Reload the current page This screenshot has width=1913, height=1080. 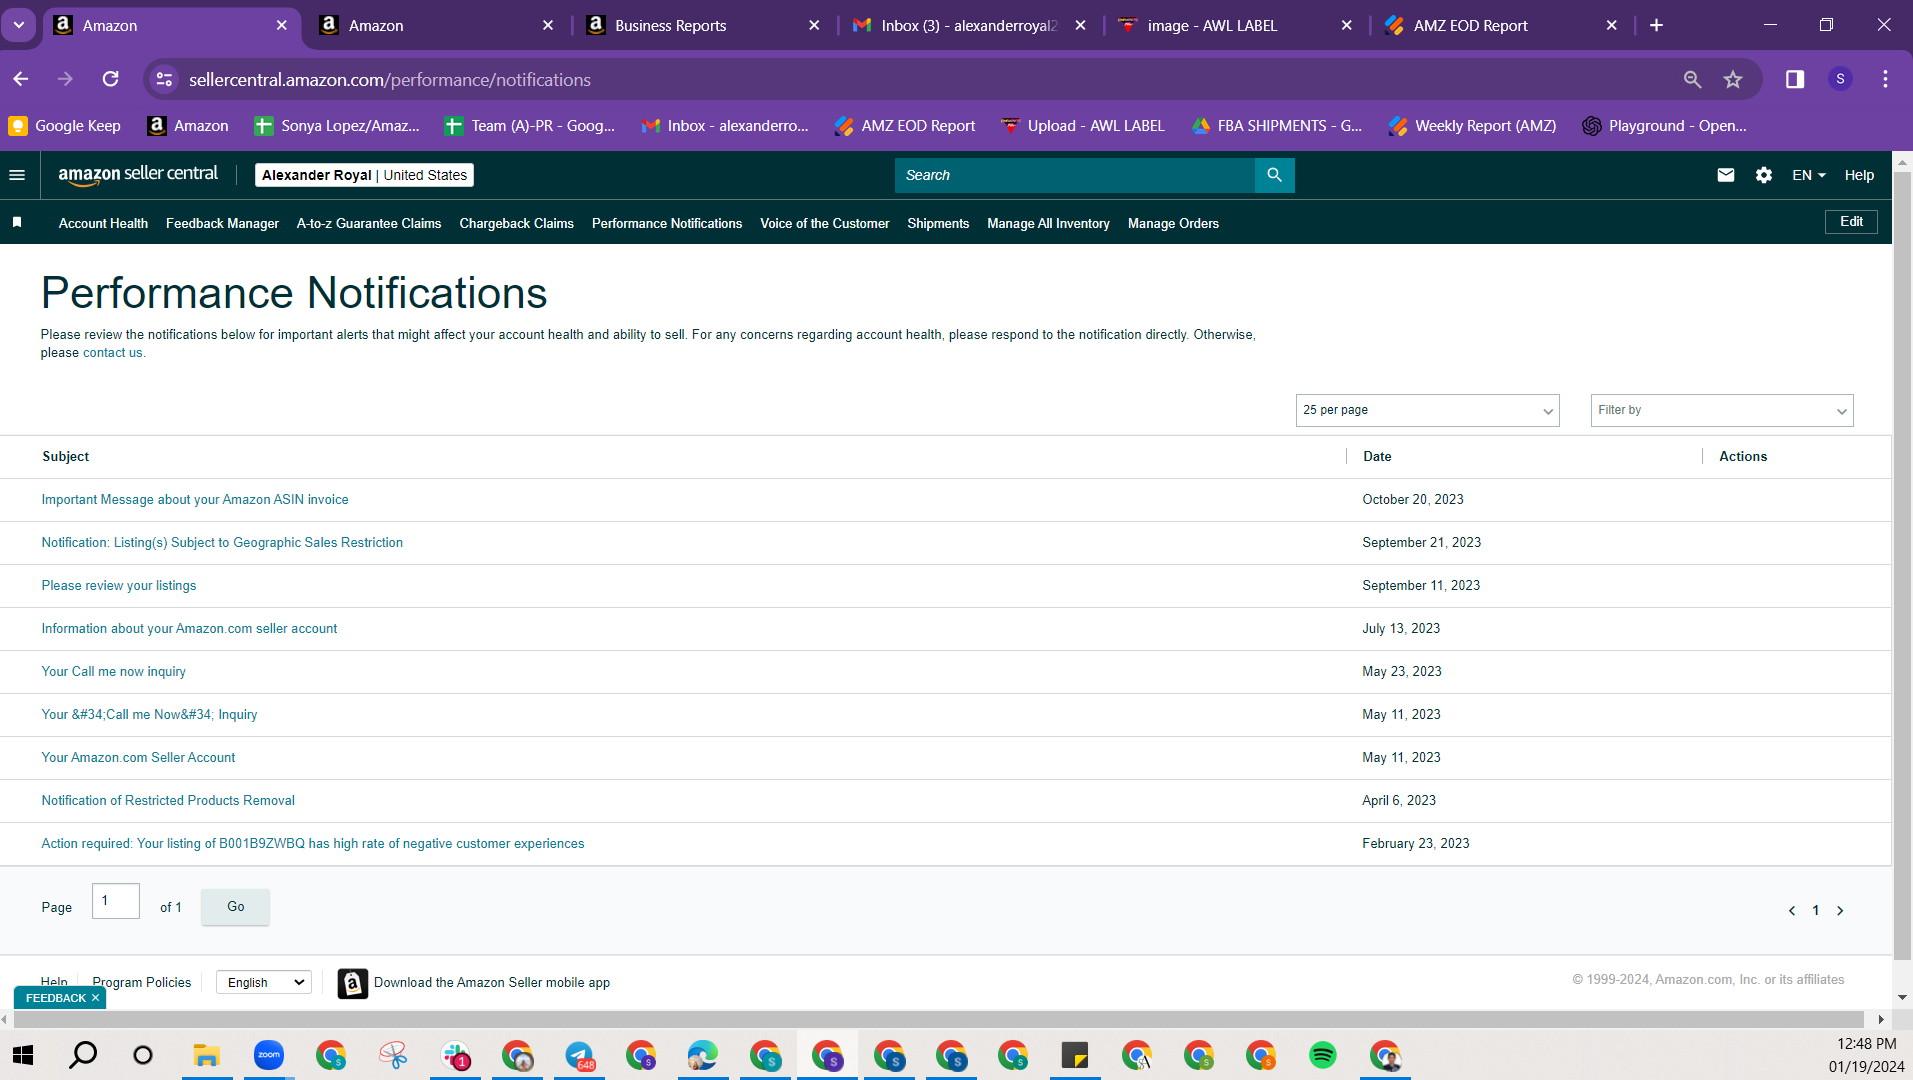coord(111,79)
